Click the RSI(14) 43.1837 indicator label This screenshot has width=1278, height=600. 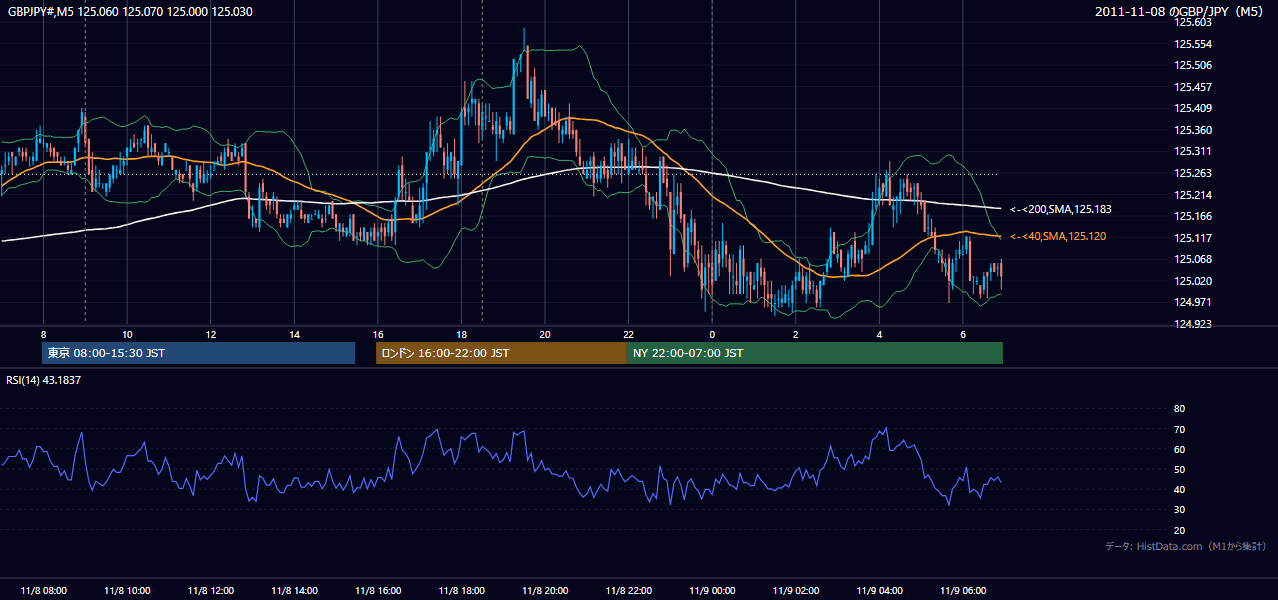click(44, 380)
